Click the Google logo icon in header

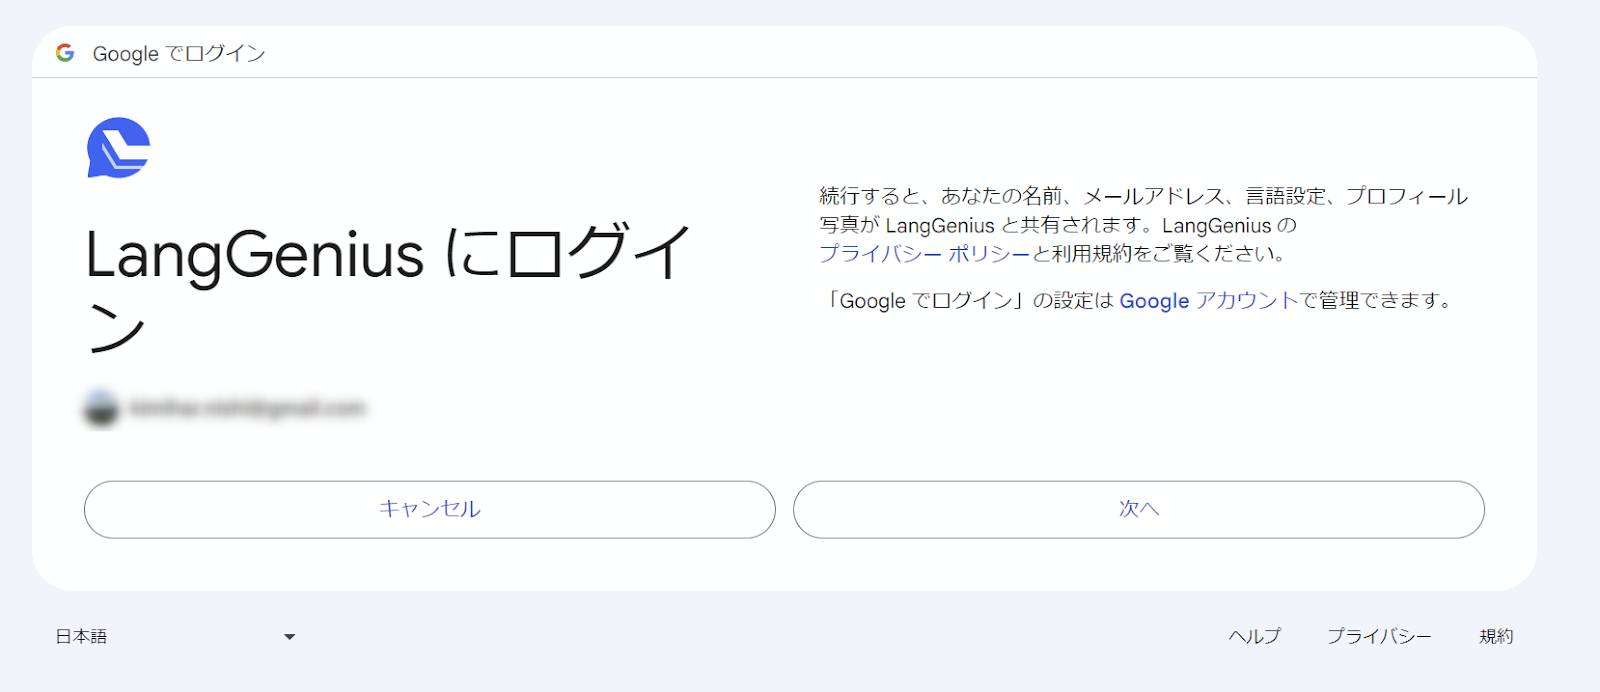click(x=65, y=53)
